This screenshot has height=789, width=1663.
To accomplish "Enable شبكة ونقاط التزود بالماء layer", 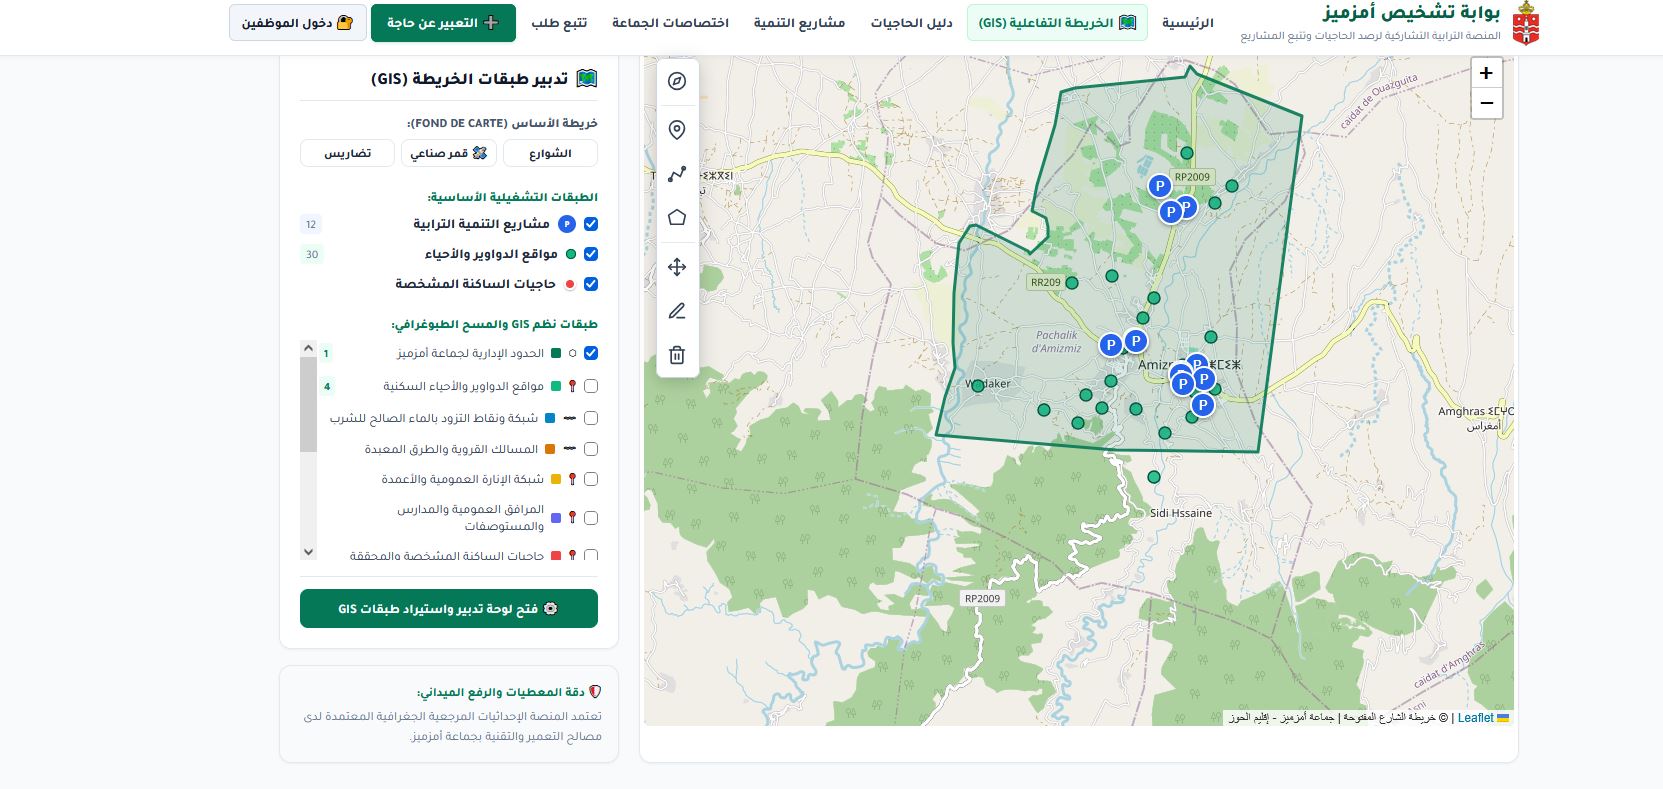I will [x=591, y=418].
